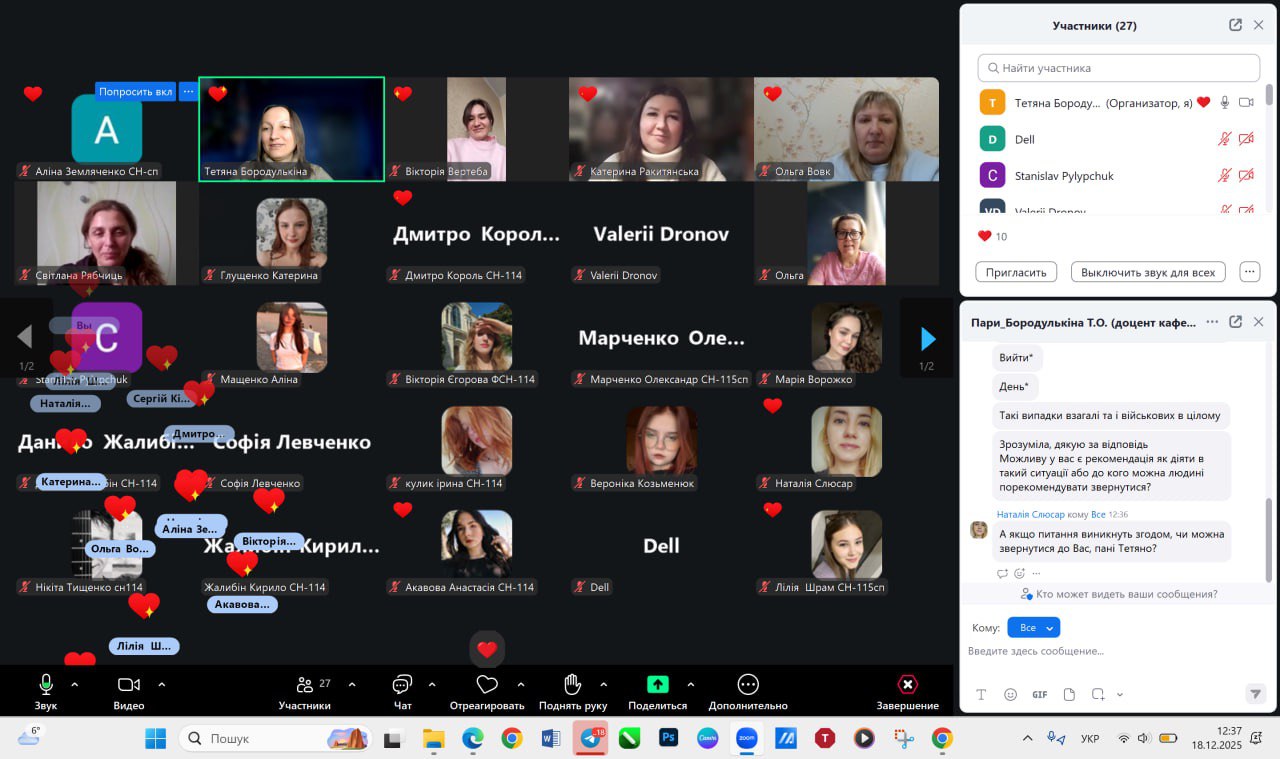Image resolution: width=1280 pixels, height=759 pixels.
Task: Open the emoji picker in chat
Action: (x=1010, y=694)
